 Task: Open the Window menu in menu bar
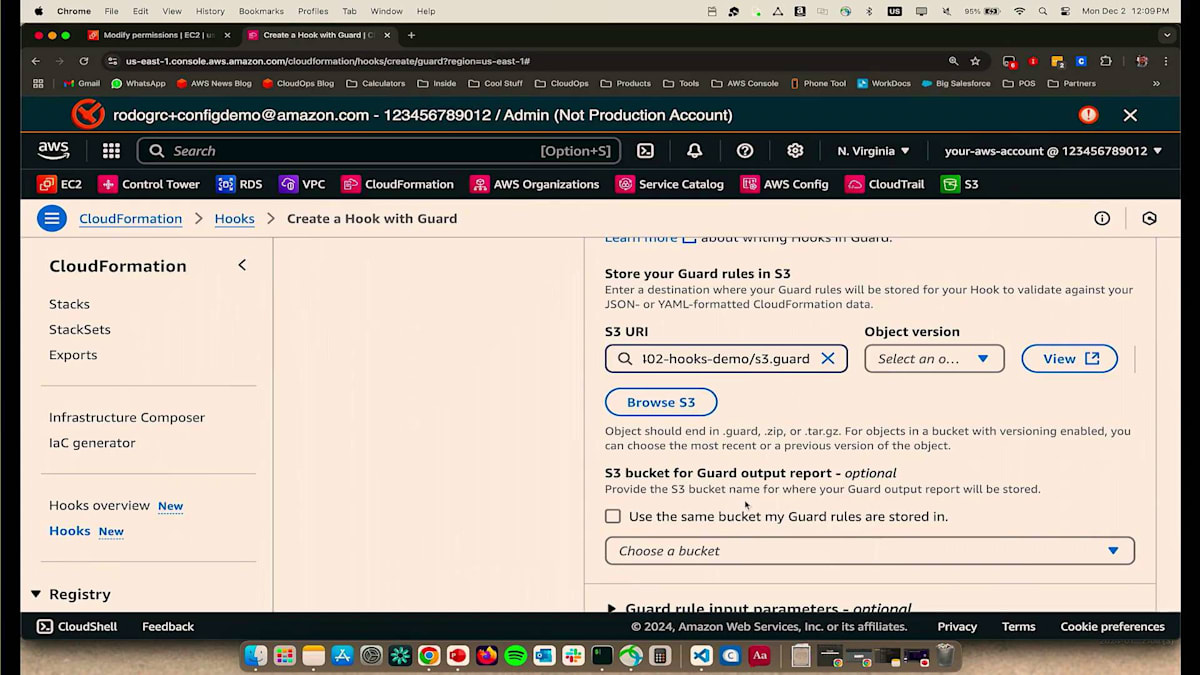pos(386,11)
